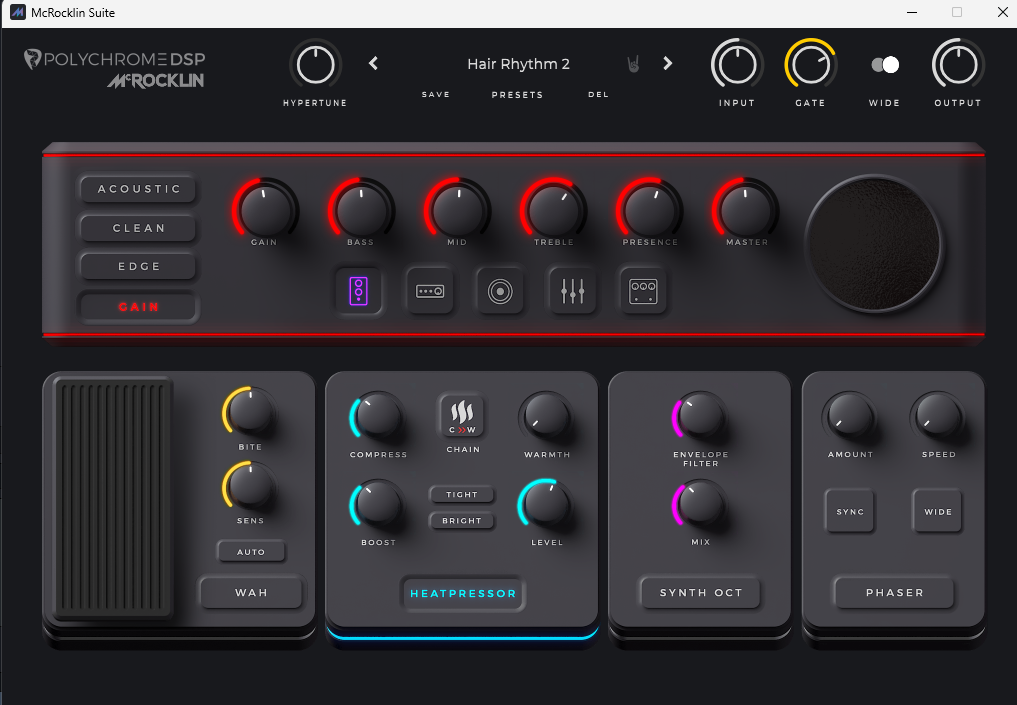The image size is (1017, 705).
Task: Open the EQ faders icon
Action: tap(572, 291)
